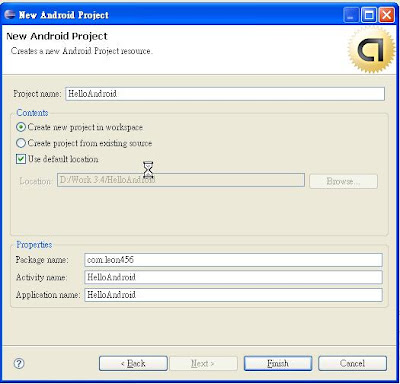Image resolution: width=400 pixels, height=384 pixels.
Task: Click the Application name field
Action: [233, 295]
